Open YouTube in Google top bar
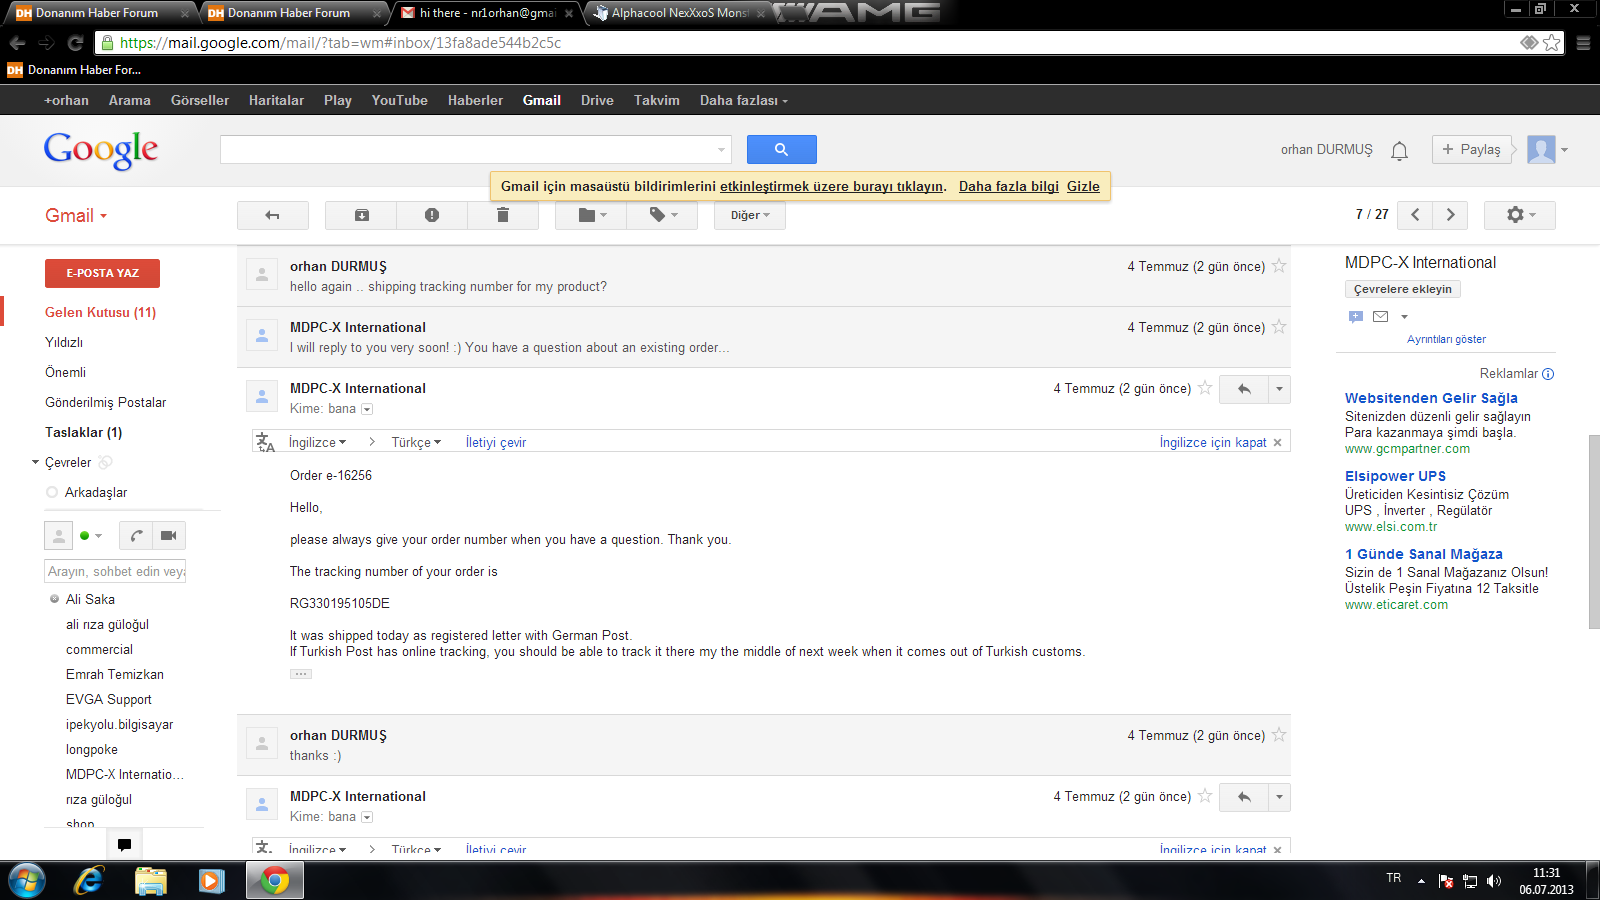Viewport: 1600px width, 900px height. 399,100
